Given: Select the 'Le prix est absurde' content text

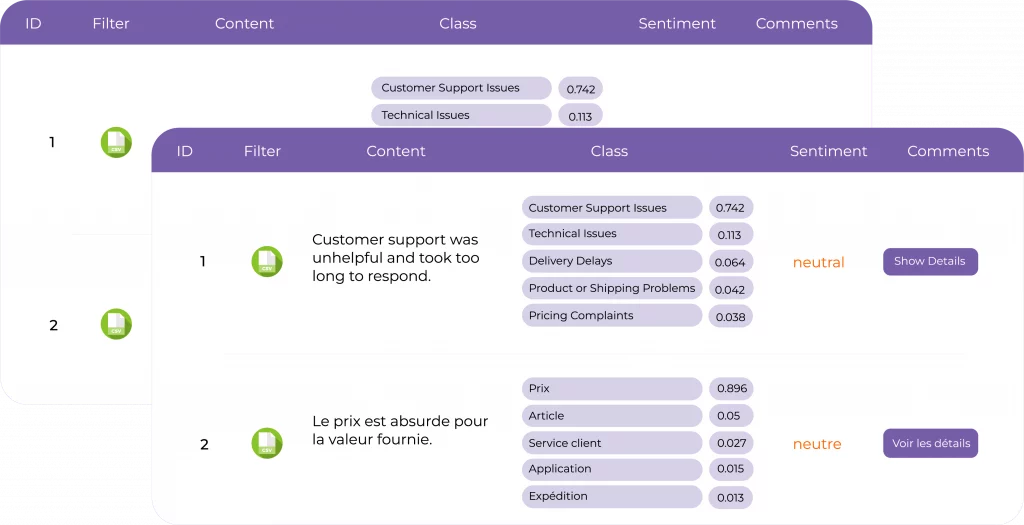Looking at the screenshot, I should click(x=400, y=430).
